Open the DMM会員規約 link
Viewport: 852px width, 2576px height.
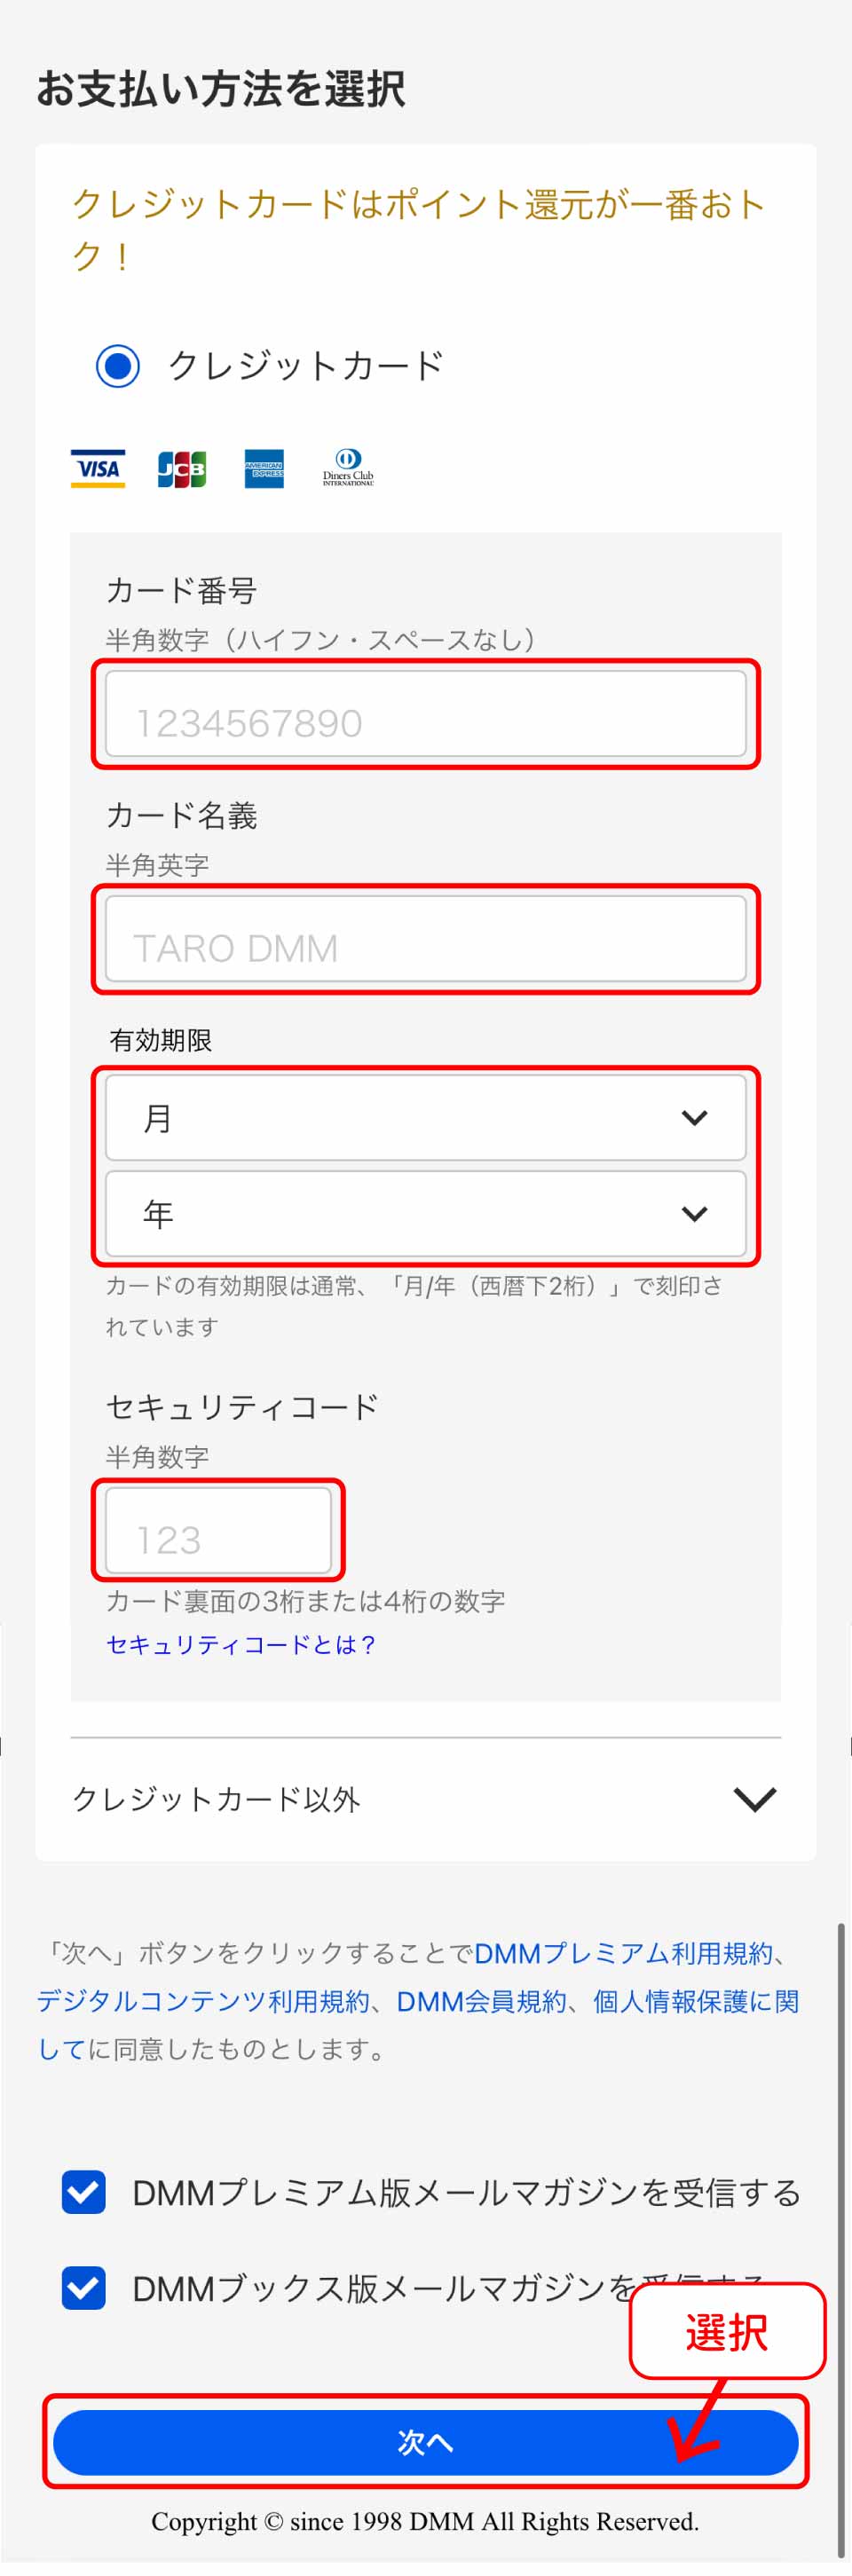tap(481, 2001)
